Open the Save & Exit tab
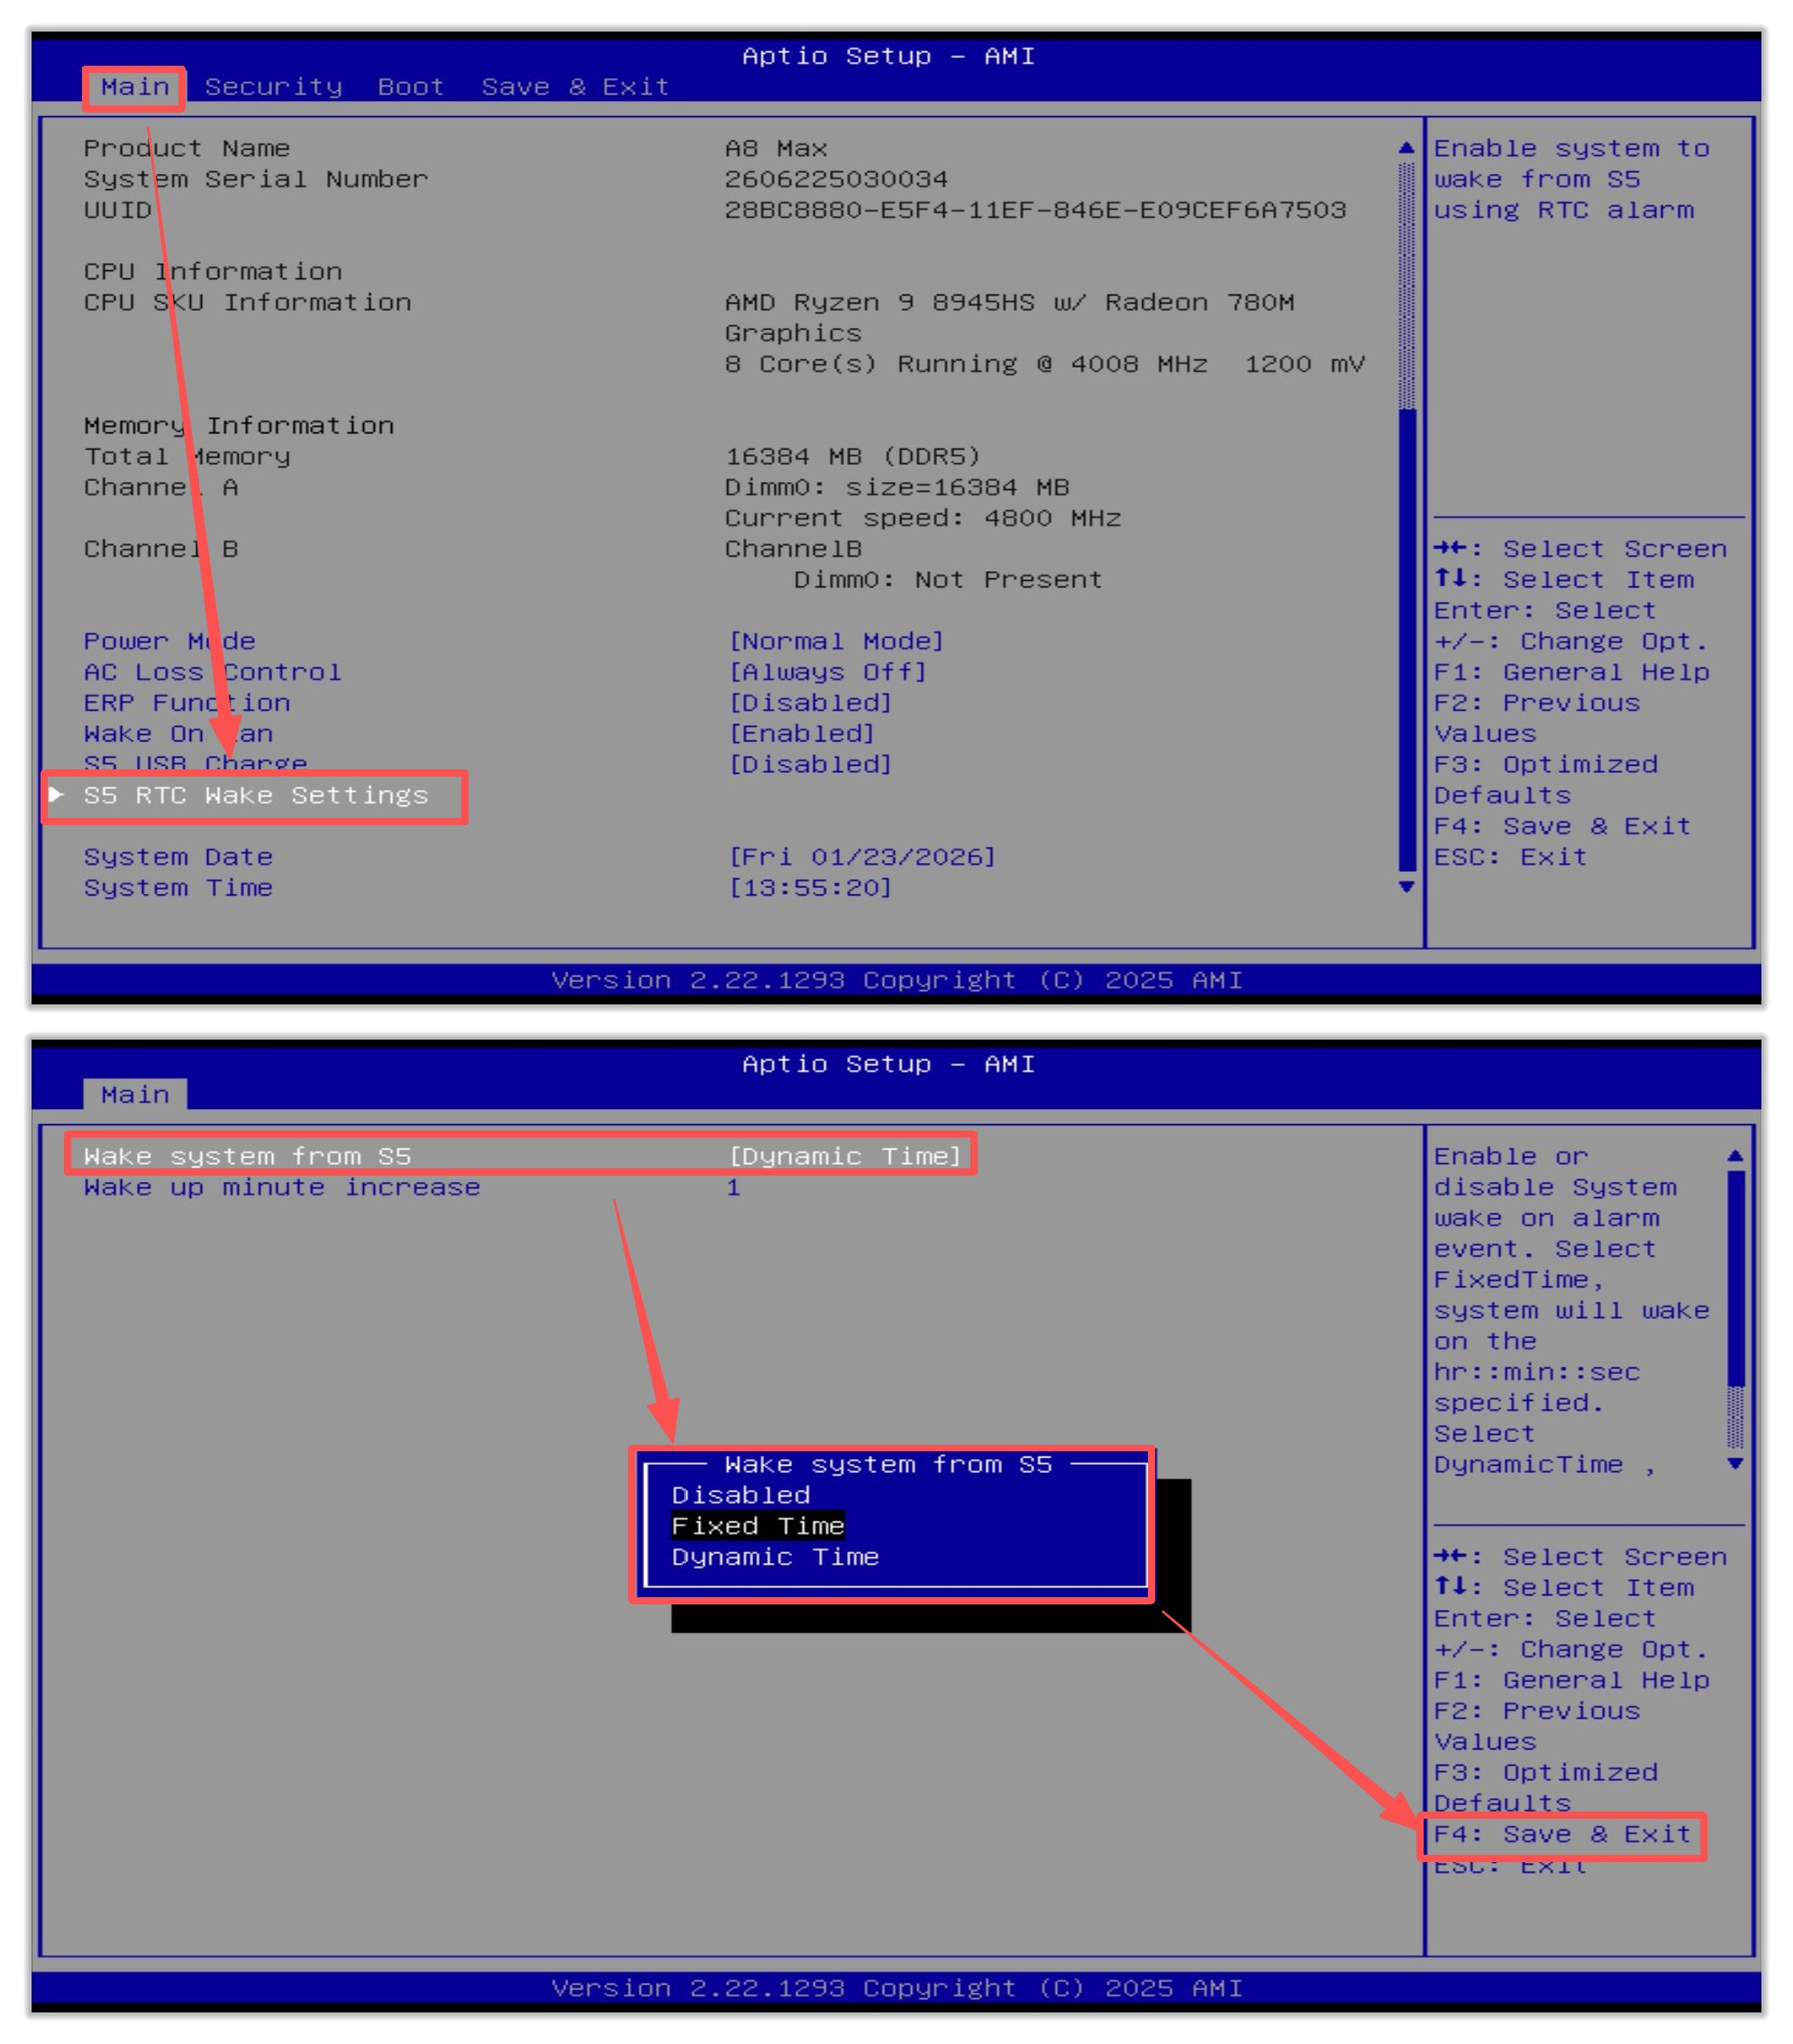The image size is (1793, 2044). pos(574,87)
